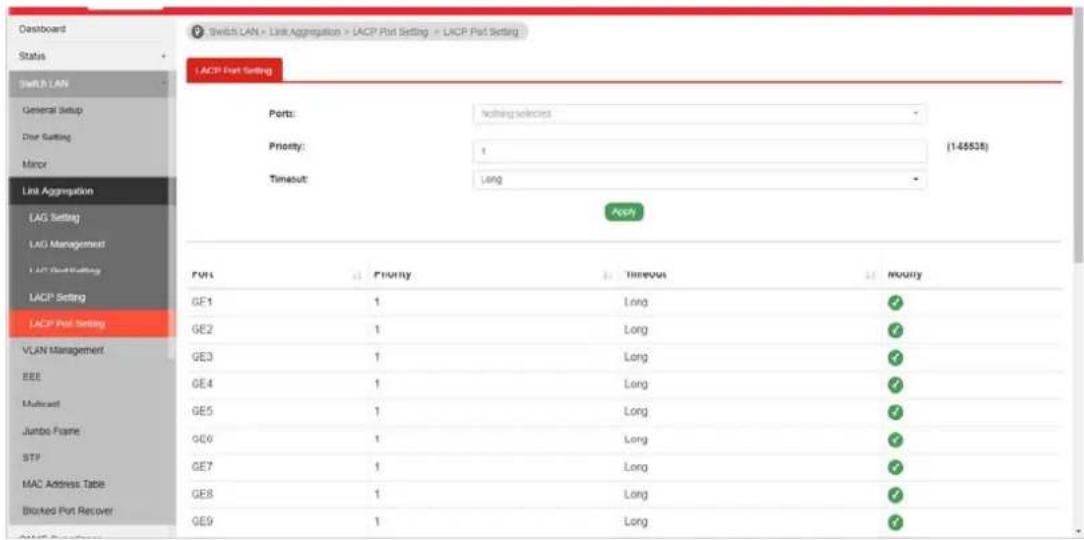The image size is (1084, 540).
Task: Sort table by Priority column
Action: (608, 275)
